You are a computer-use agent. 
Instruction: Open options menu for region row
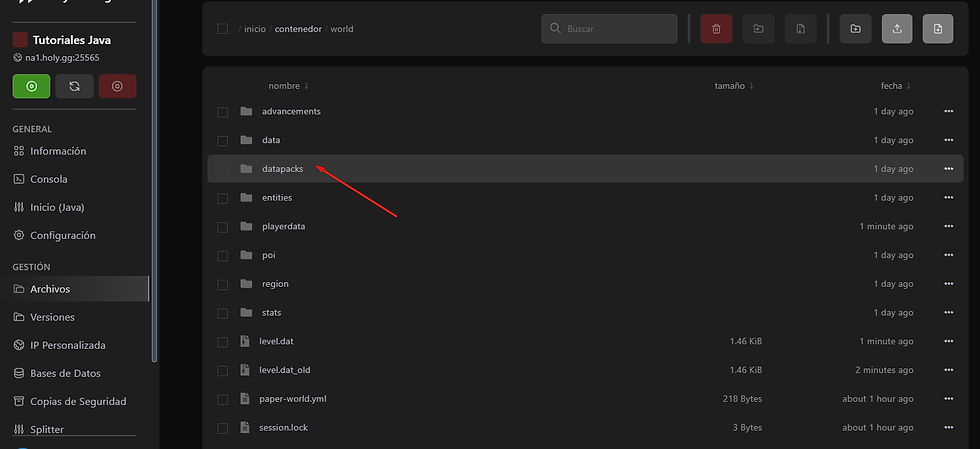point(949,284)
